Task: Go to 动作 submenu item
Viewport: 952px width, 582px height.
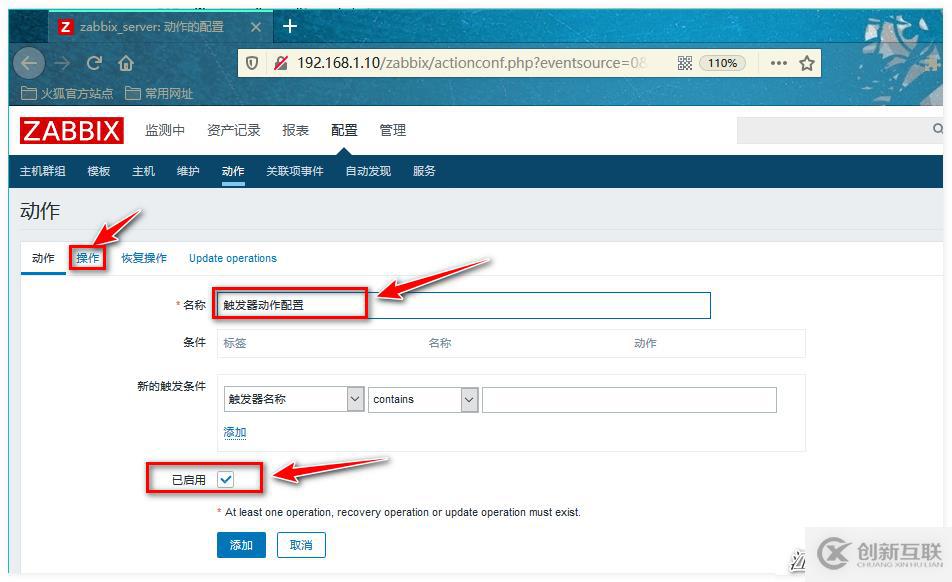Action: (x=233, y=171)
